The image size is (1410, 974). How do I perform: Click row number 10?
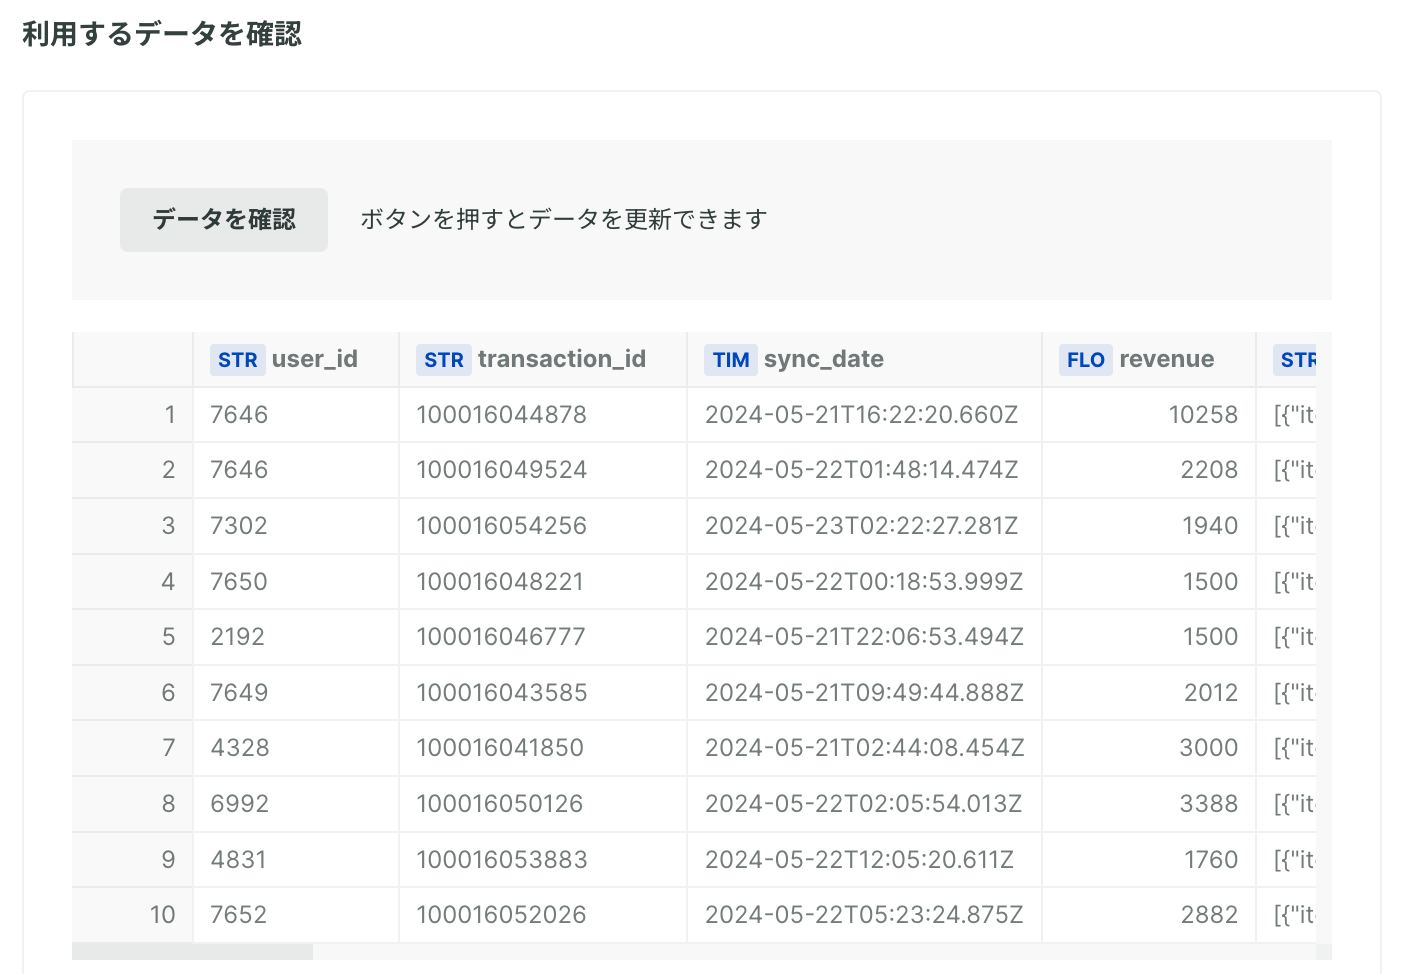pos(162,915)
